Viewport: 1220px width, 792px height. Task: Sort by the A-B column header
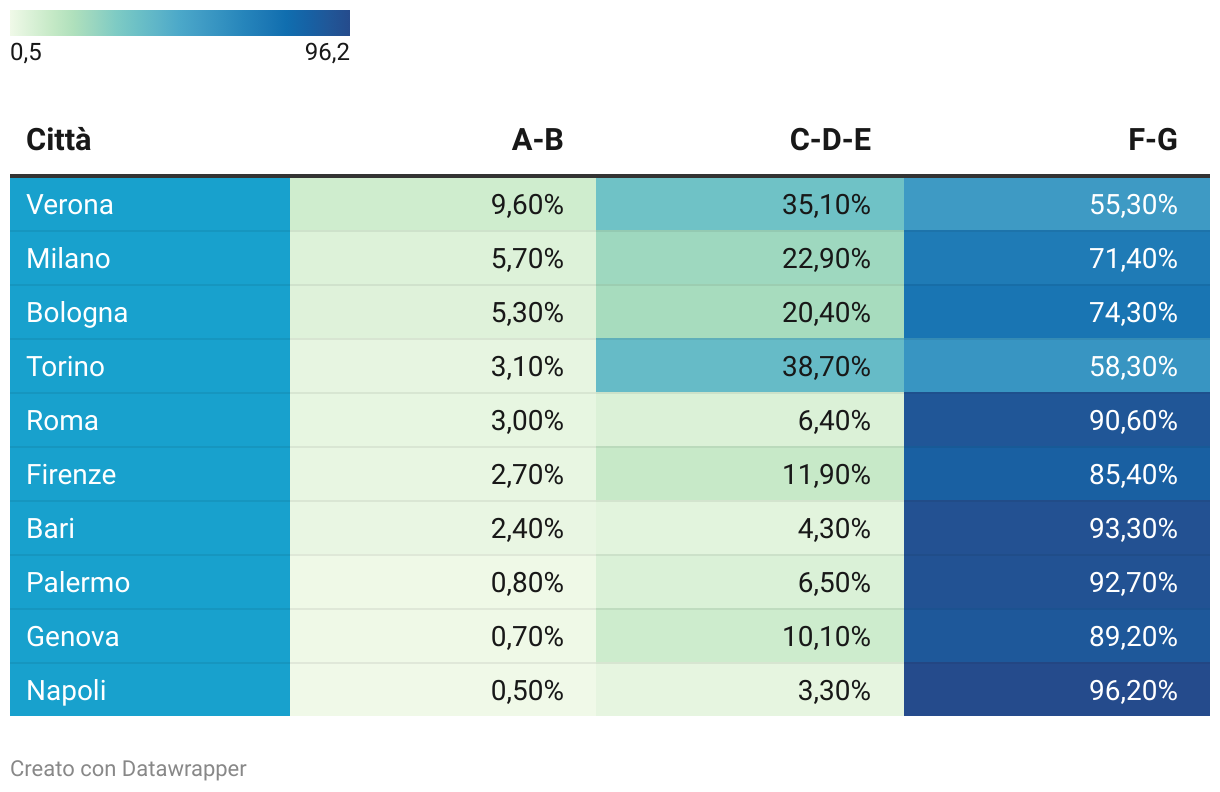[x=537, y=140]
